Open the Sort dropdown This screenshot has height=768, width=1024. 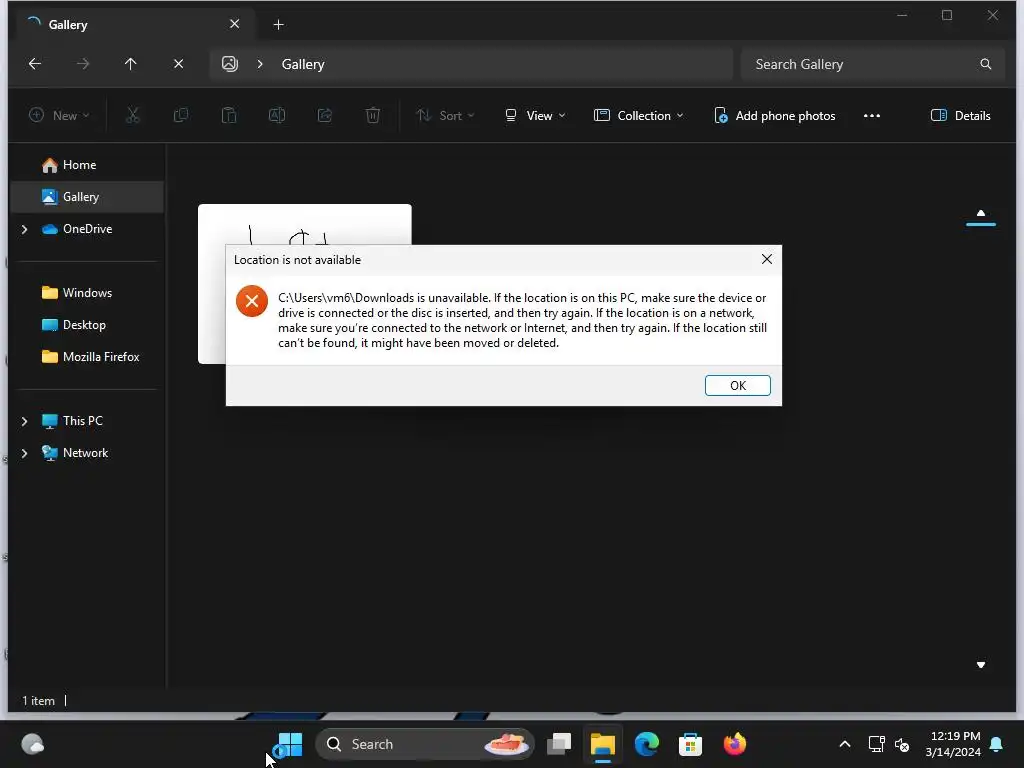(445, 116)
